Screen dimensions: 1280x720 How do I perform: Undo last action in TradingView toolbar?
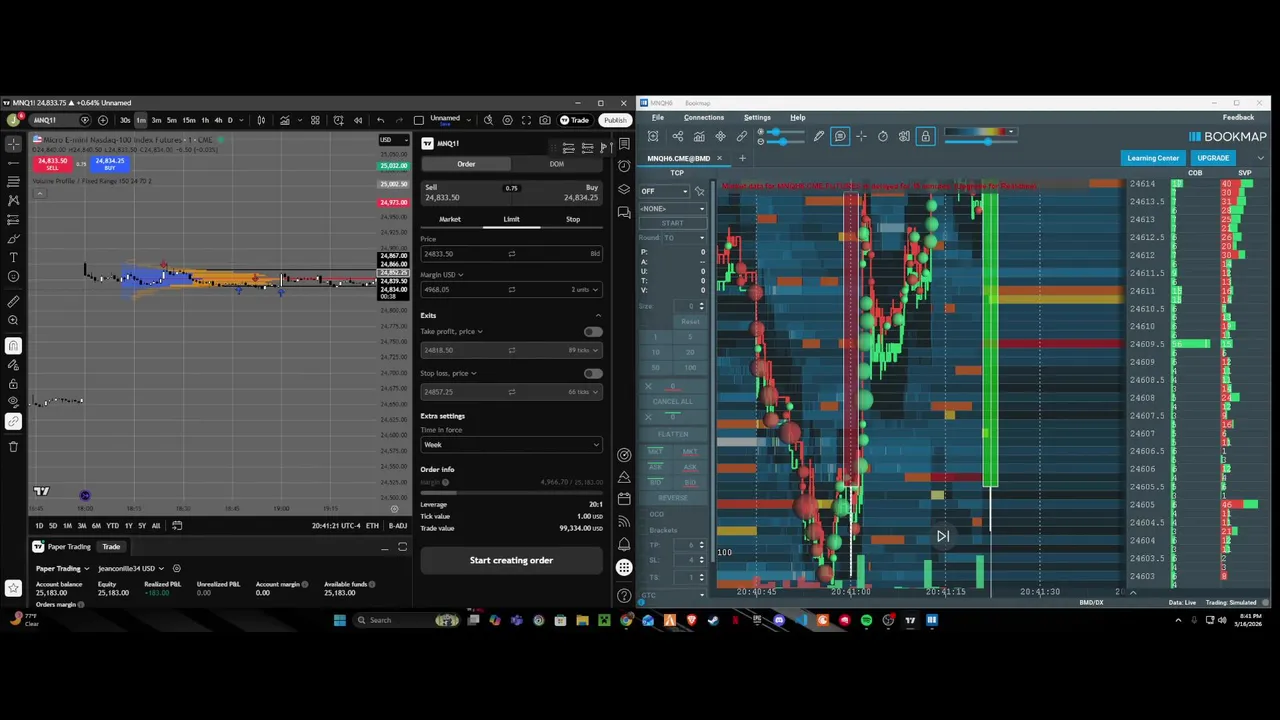coord(380,120)
